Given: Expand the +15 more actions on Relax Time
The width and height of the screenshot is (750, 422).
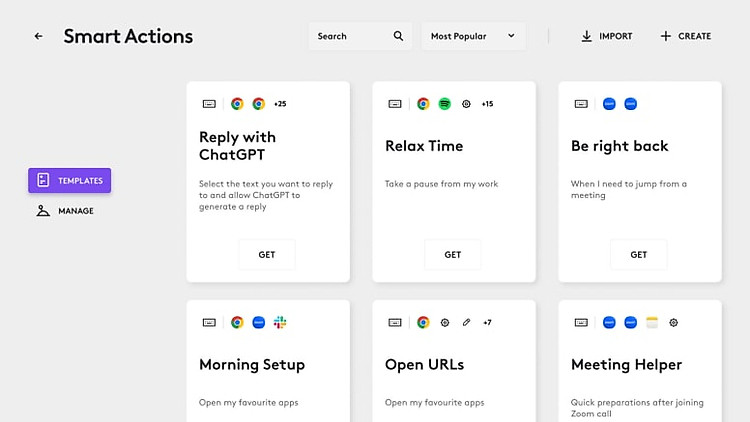Looking at the screenshot, I should pyautogui.click(x=487, y=104).
